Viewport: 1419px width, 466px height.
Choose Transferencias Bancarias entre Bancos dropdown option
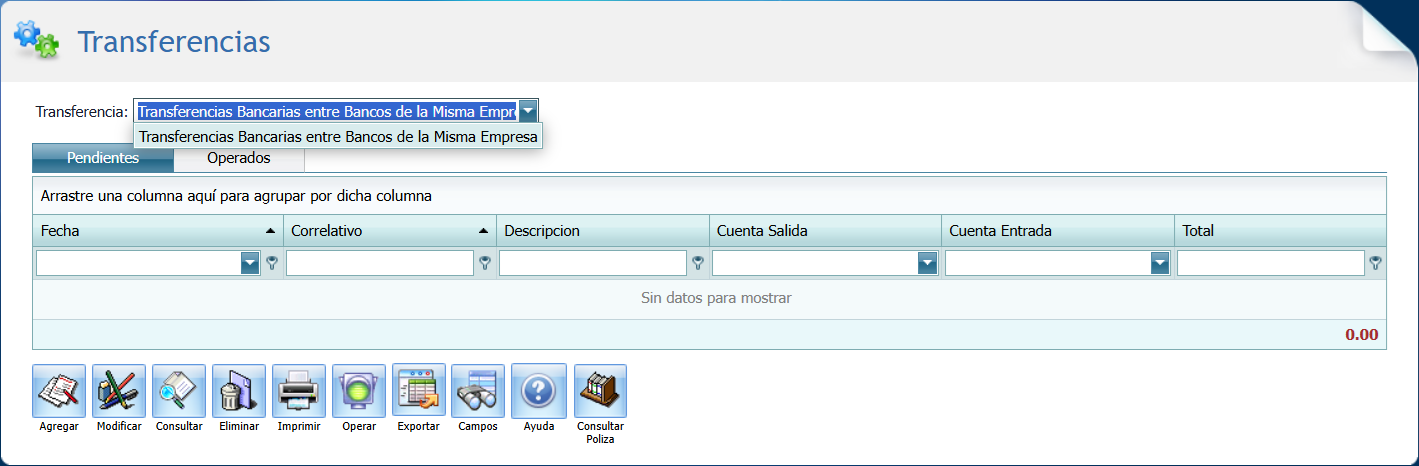[x=338, y=136]
